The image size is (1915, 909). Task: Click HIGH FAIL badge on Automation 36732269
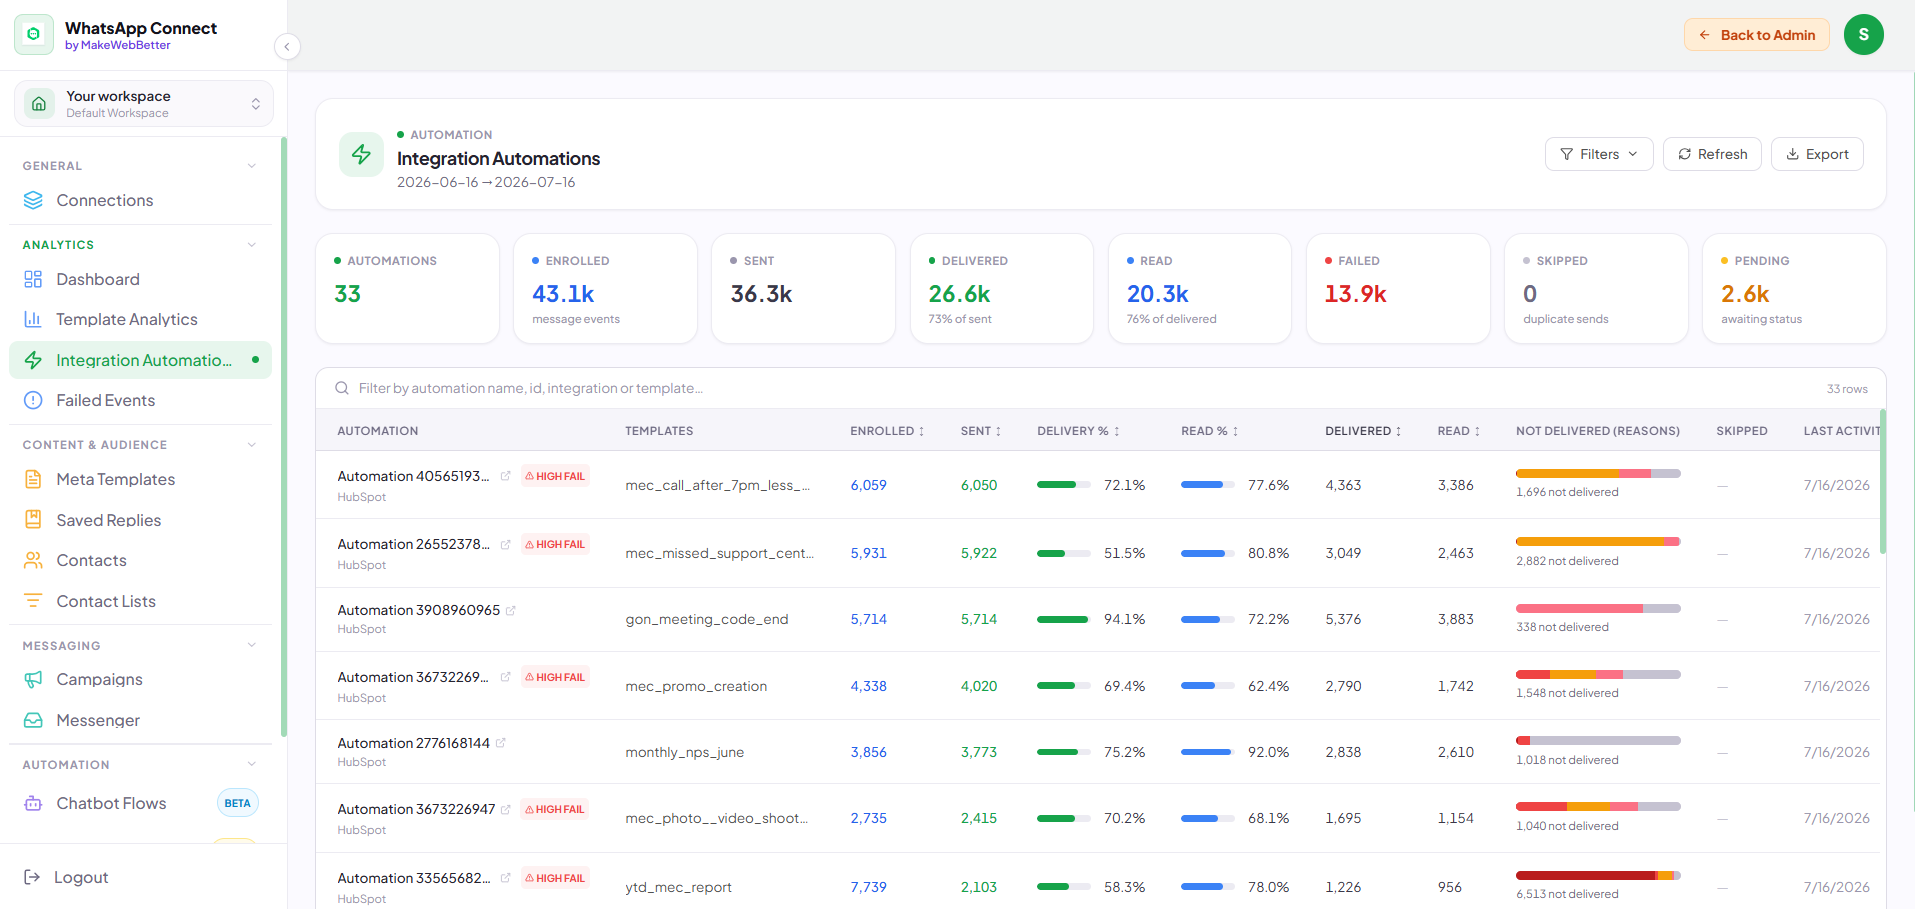pyautogui.click(x=555, y=677)
